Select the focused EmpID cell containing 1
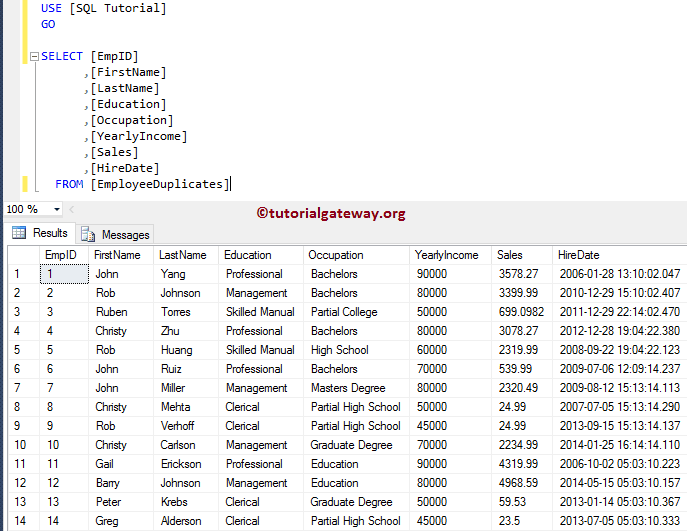 click(x=64, y=274)
